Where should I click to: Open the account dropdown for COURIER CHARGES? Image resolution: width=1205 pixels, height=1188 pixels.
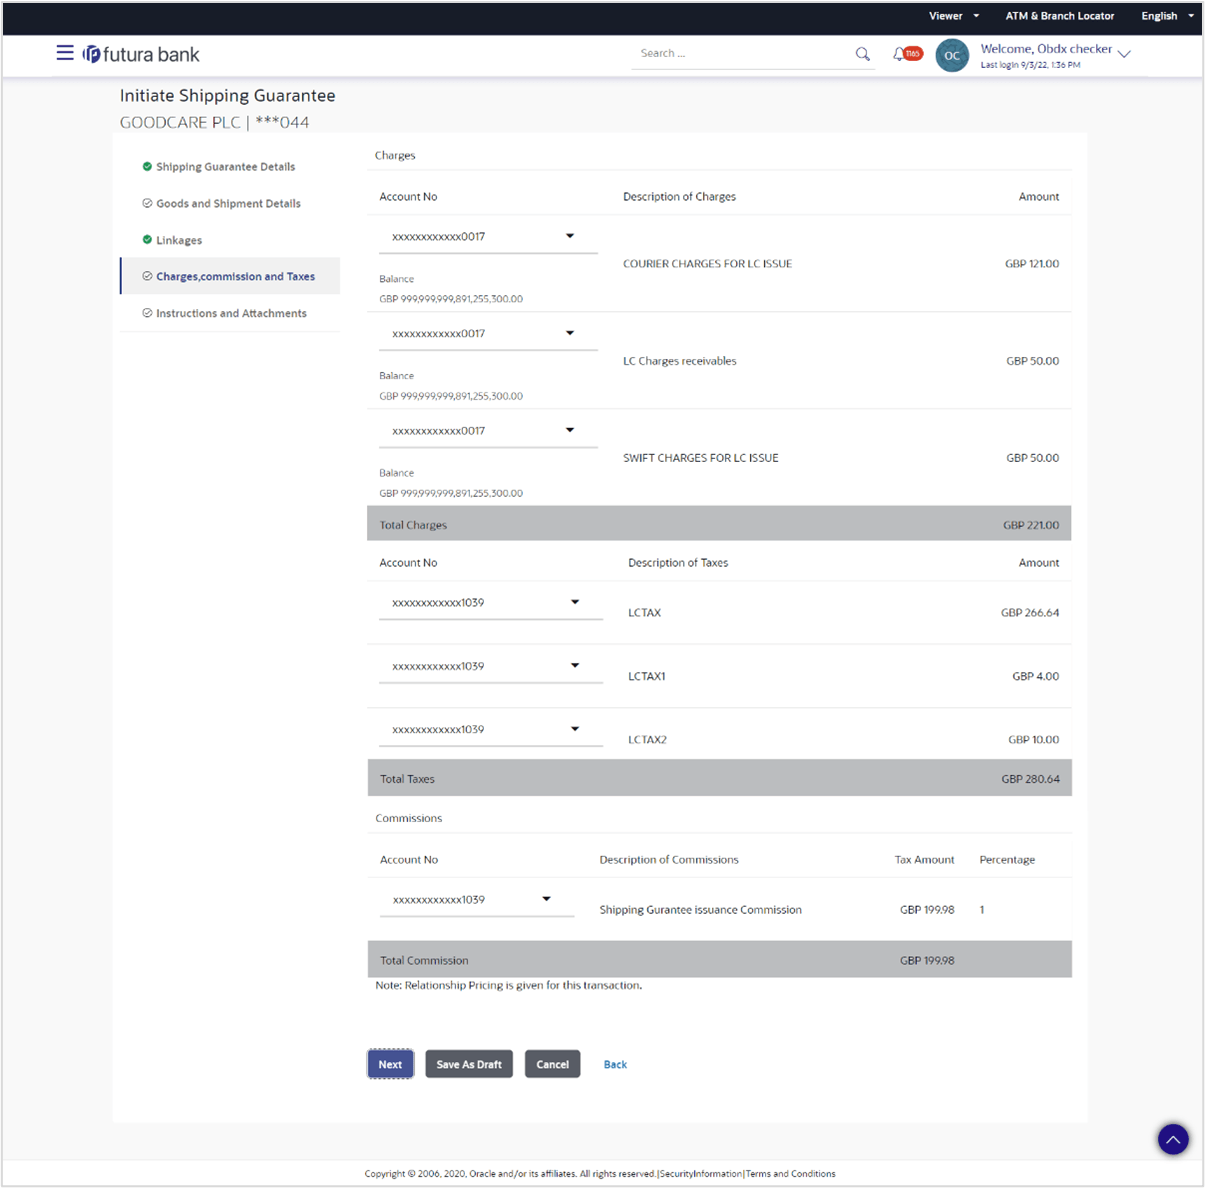[x=569, y=235]
